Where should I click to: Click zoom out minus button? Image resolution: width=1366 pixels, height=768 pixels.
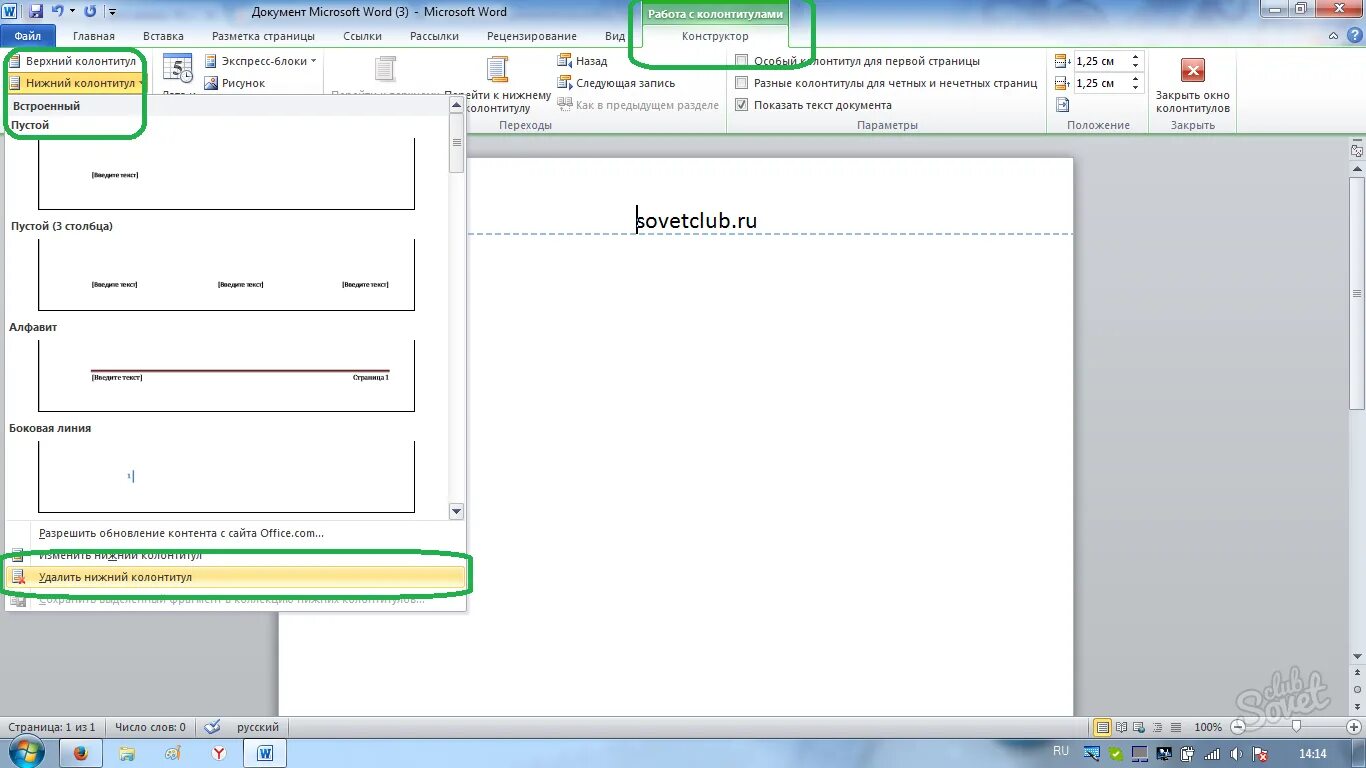pos(1238,727)
